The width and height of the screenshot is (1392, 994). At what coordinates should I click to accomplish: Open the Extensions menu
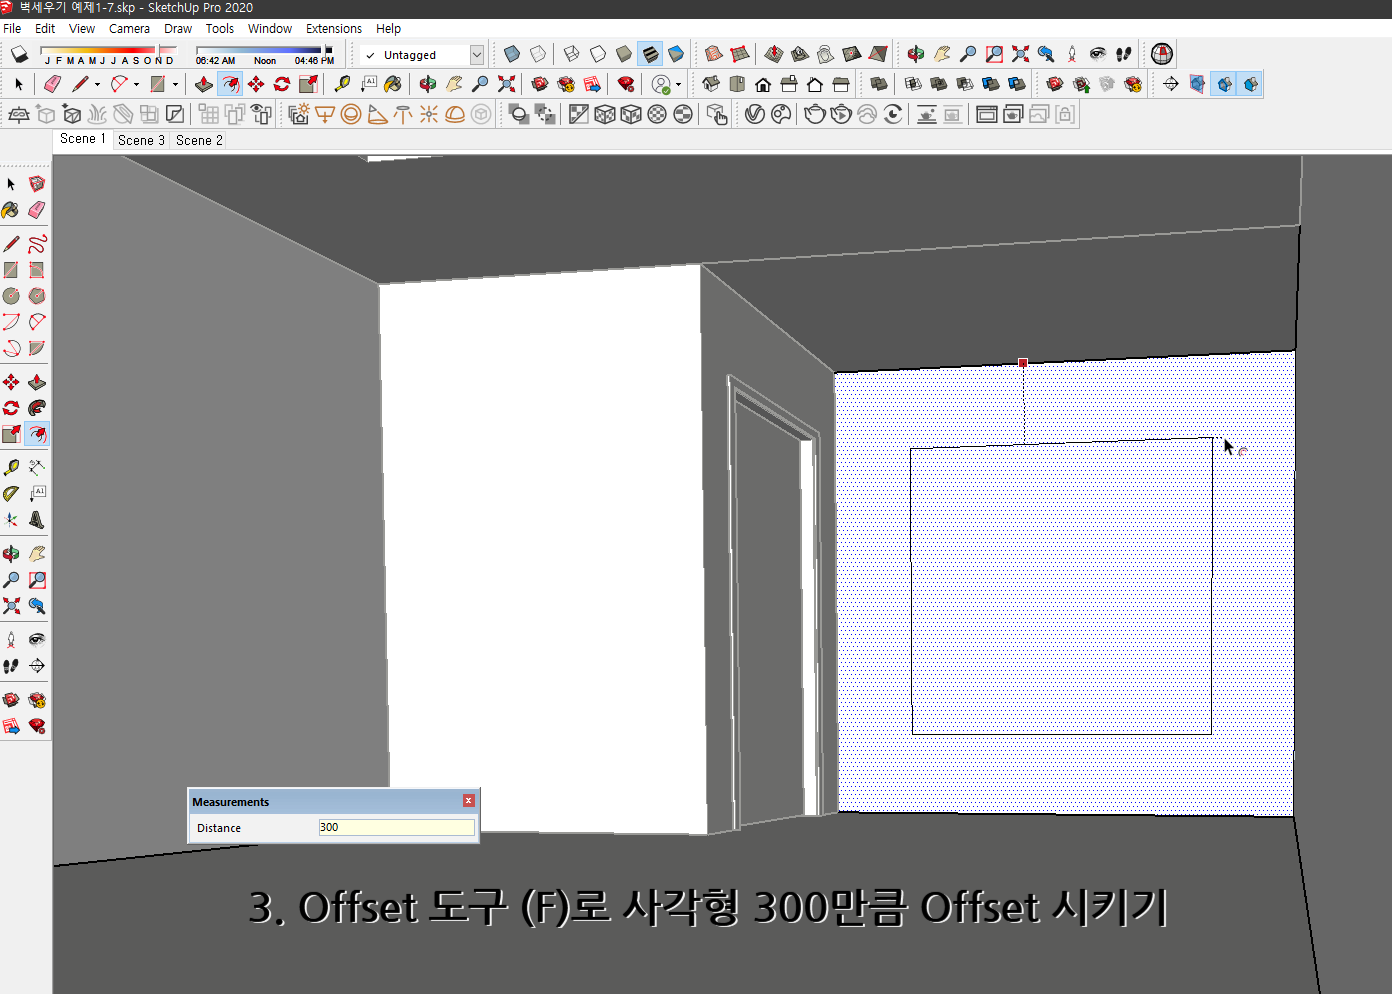tap(334, 28)
